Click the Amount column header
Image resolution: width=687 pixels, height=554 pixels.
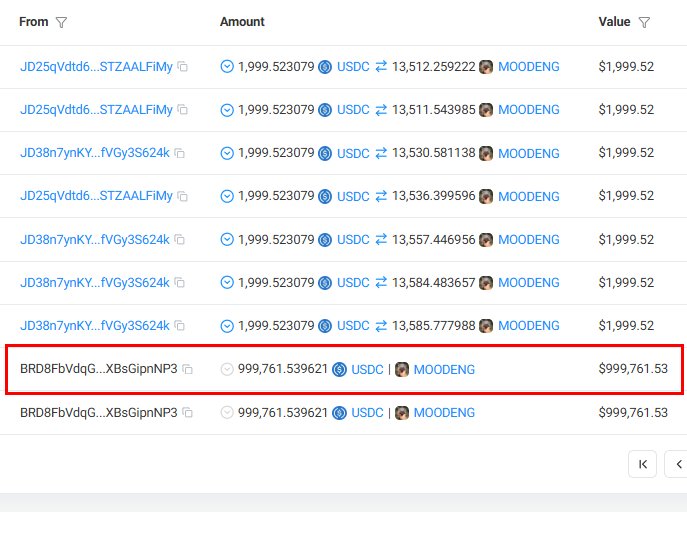pyautogui.click(x=242, y=22)
